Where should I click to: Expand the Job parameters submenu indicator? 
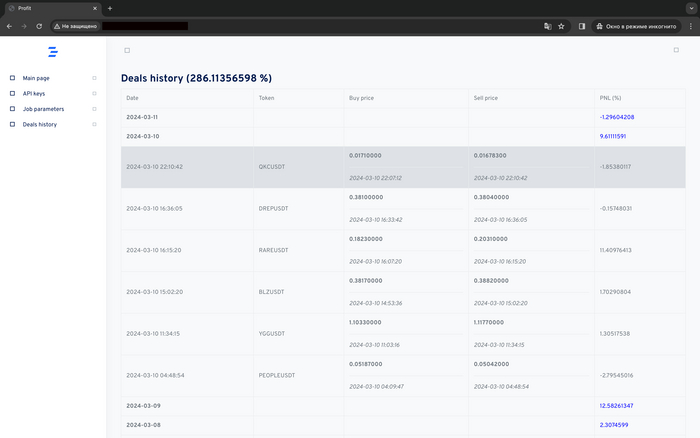(94, 109)
